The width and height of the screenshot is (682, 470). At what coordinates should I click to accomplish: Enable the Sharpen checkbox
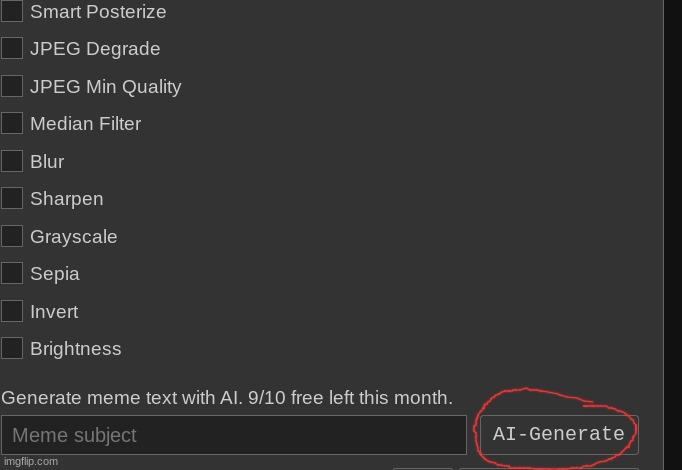point(12,198)
